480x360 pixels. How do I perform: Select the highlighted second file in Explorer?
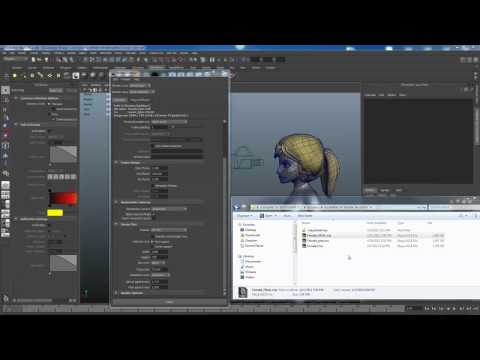coord(373,235)
